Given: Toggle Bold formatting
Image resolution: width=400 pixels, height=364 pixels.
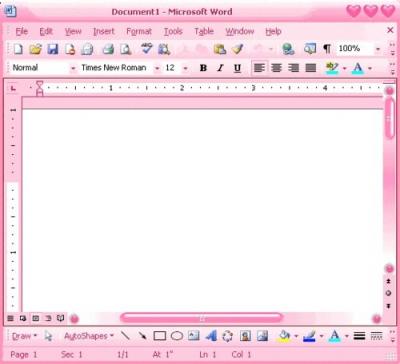Looking at the screenshot, I should point(203,68).
